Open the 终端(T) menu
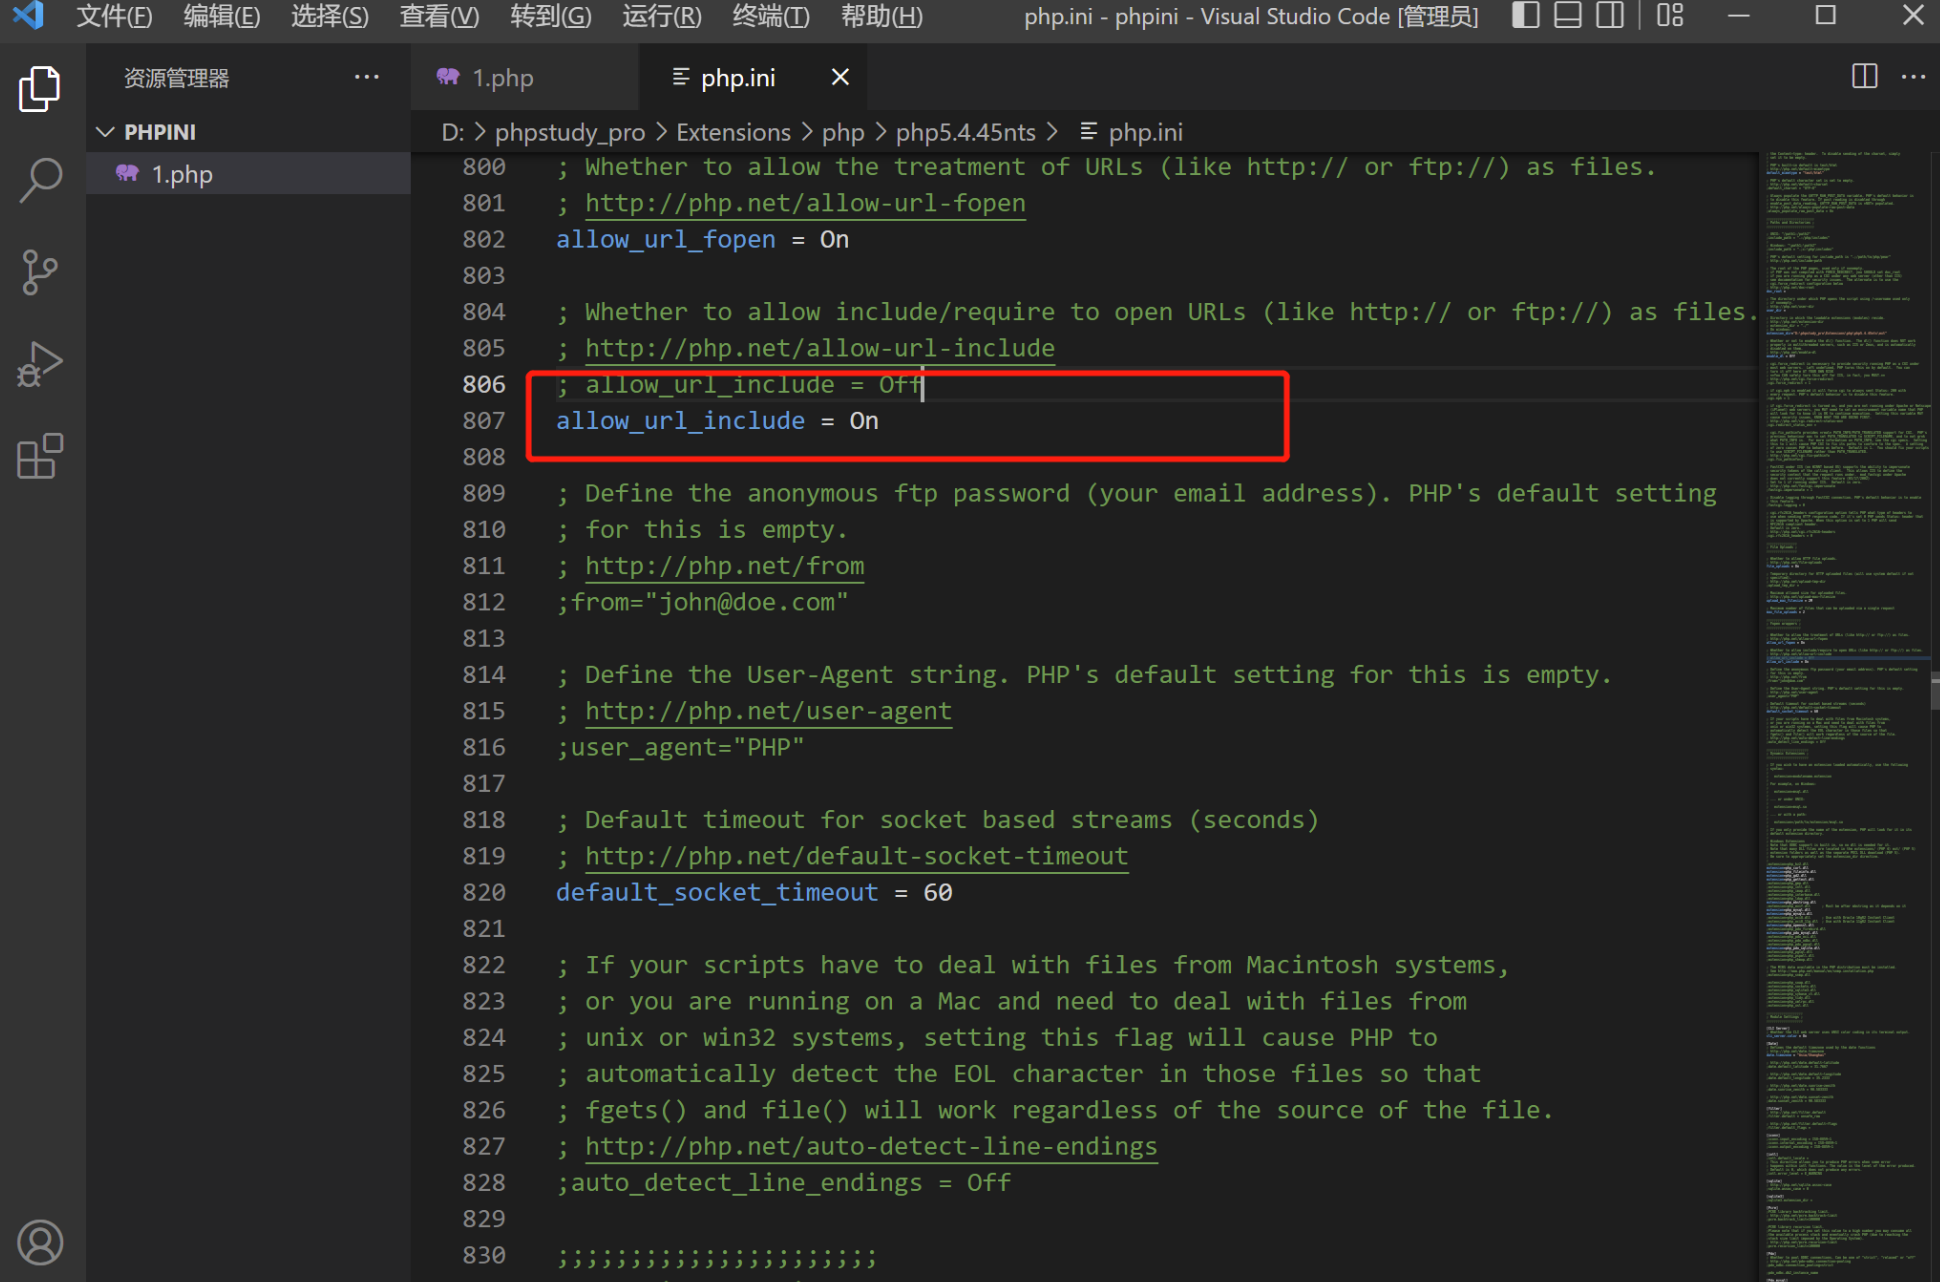The height and width of the screenshot is (1282, 1940). point(770,16)
